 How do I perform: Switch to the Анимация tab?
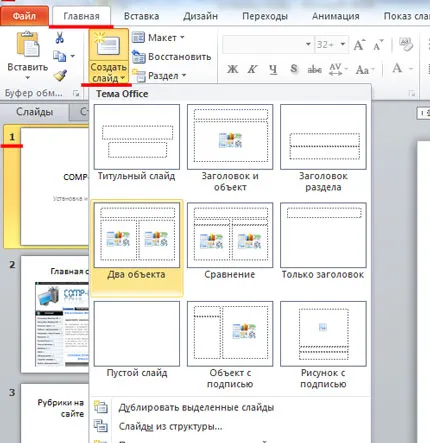(335, 16)
